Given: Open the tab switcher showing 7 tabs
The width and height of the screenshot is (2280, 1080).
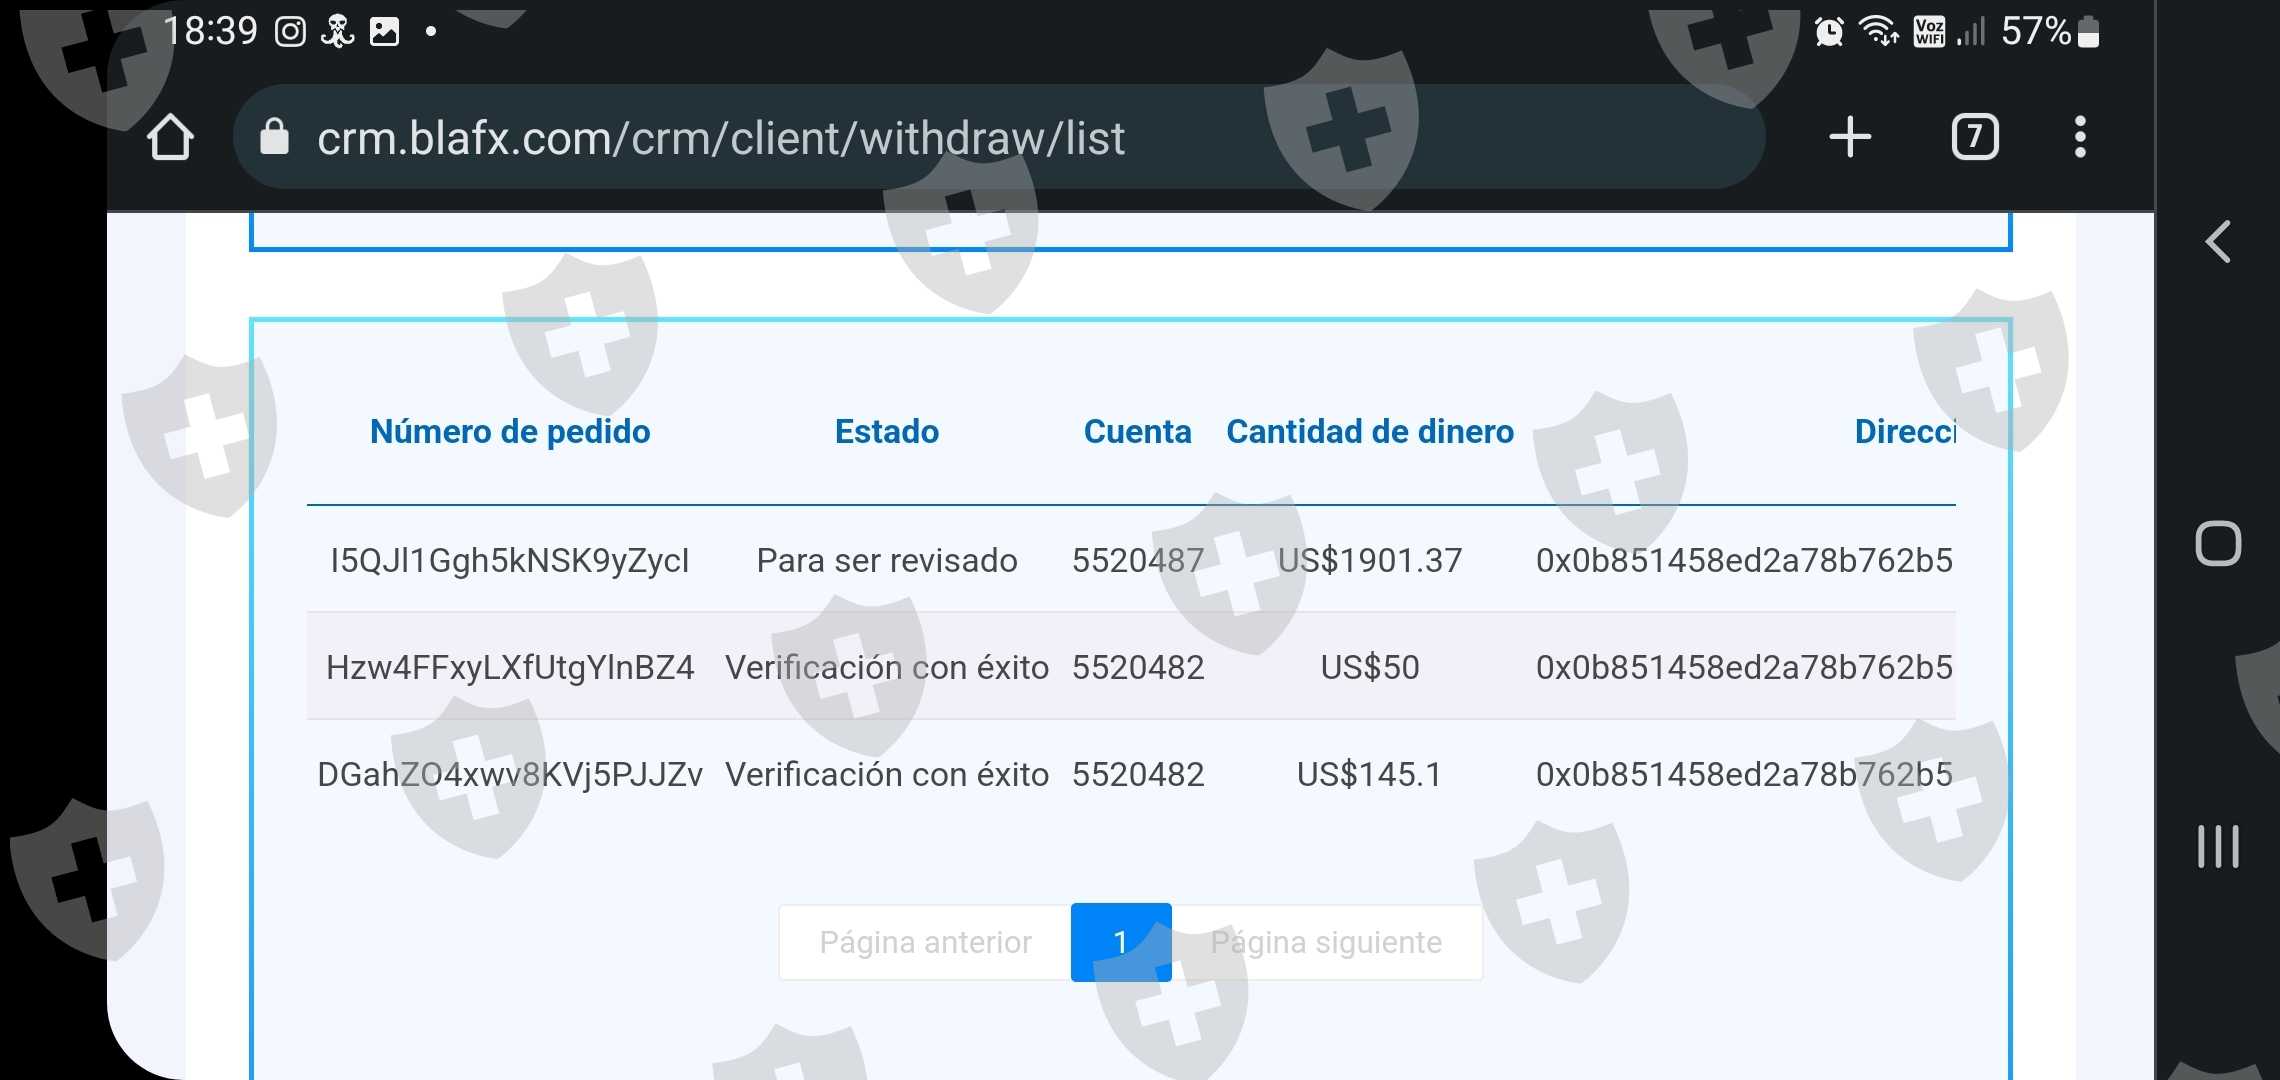Looking at the screenshot, I should 1974,137.
